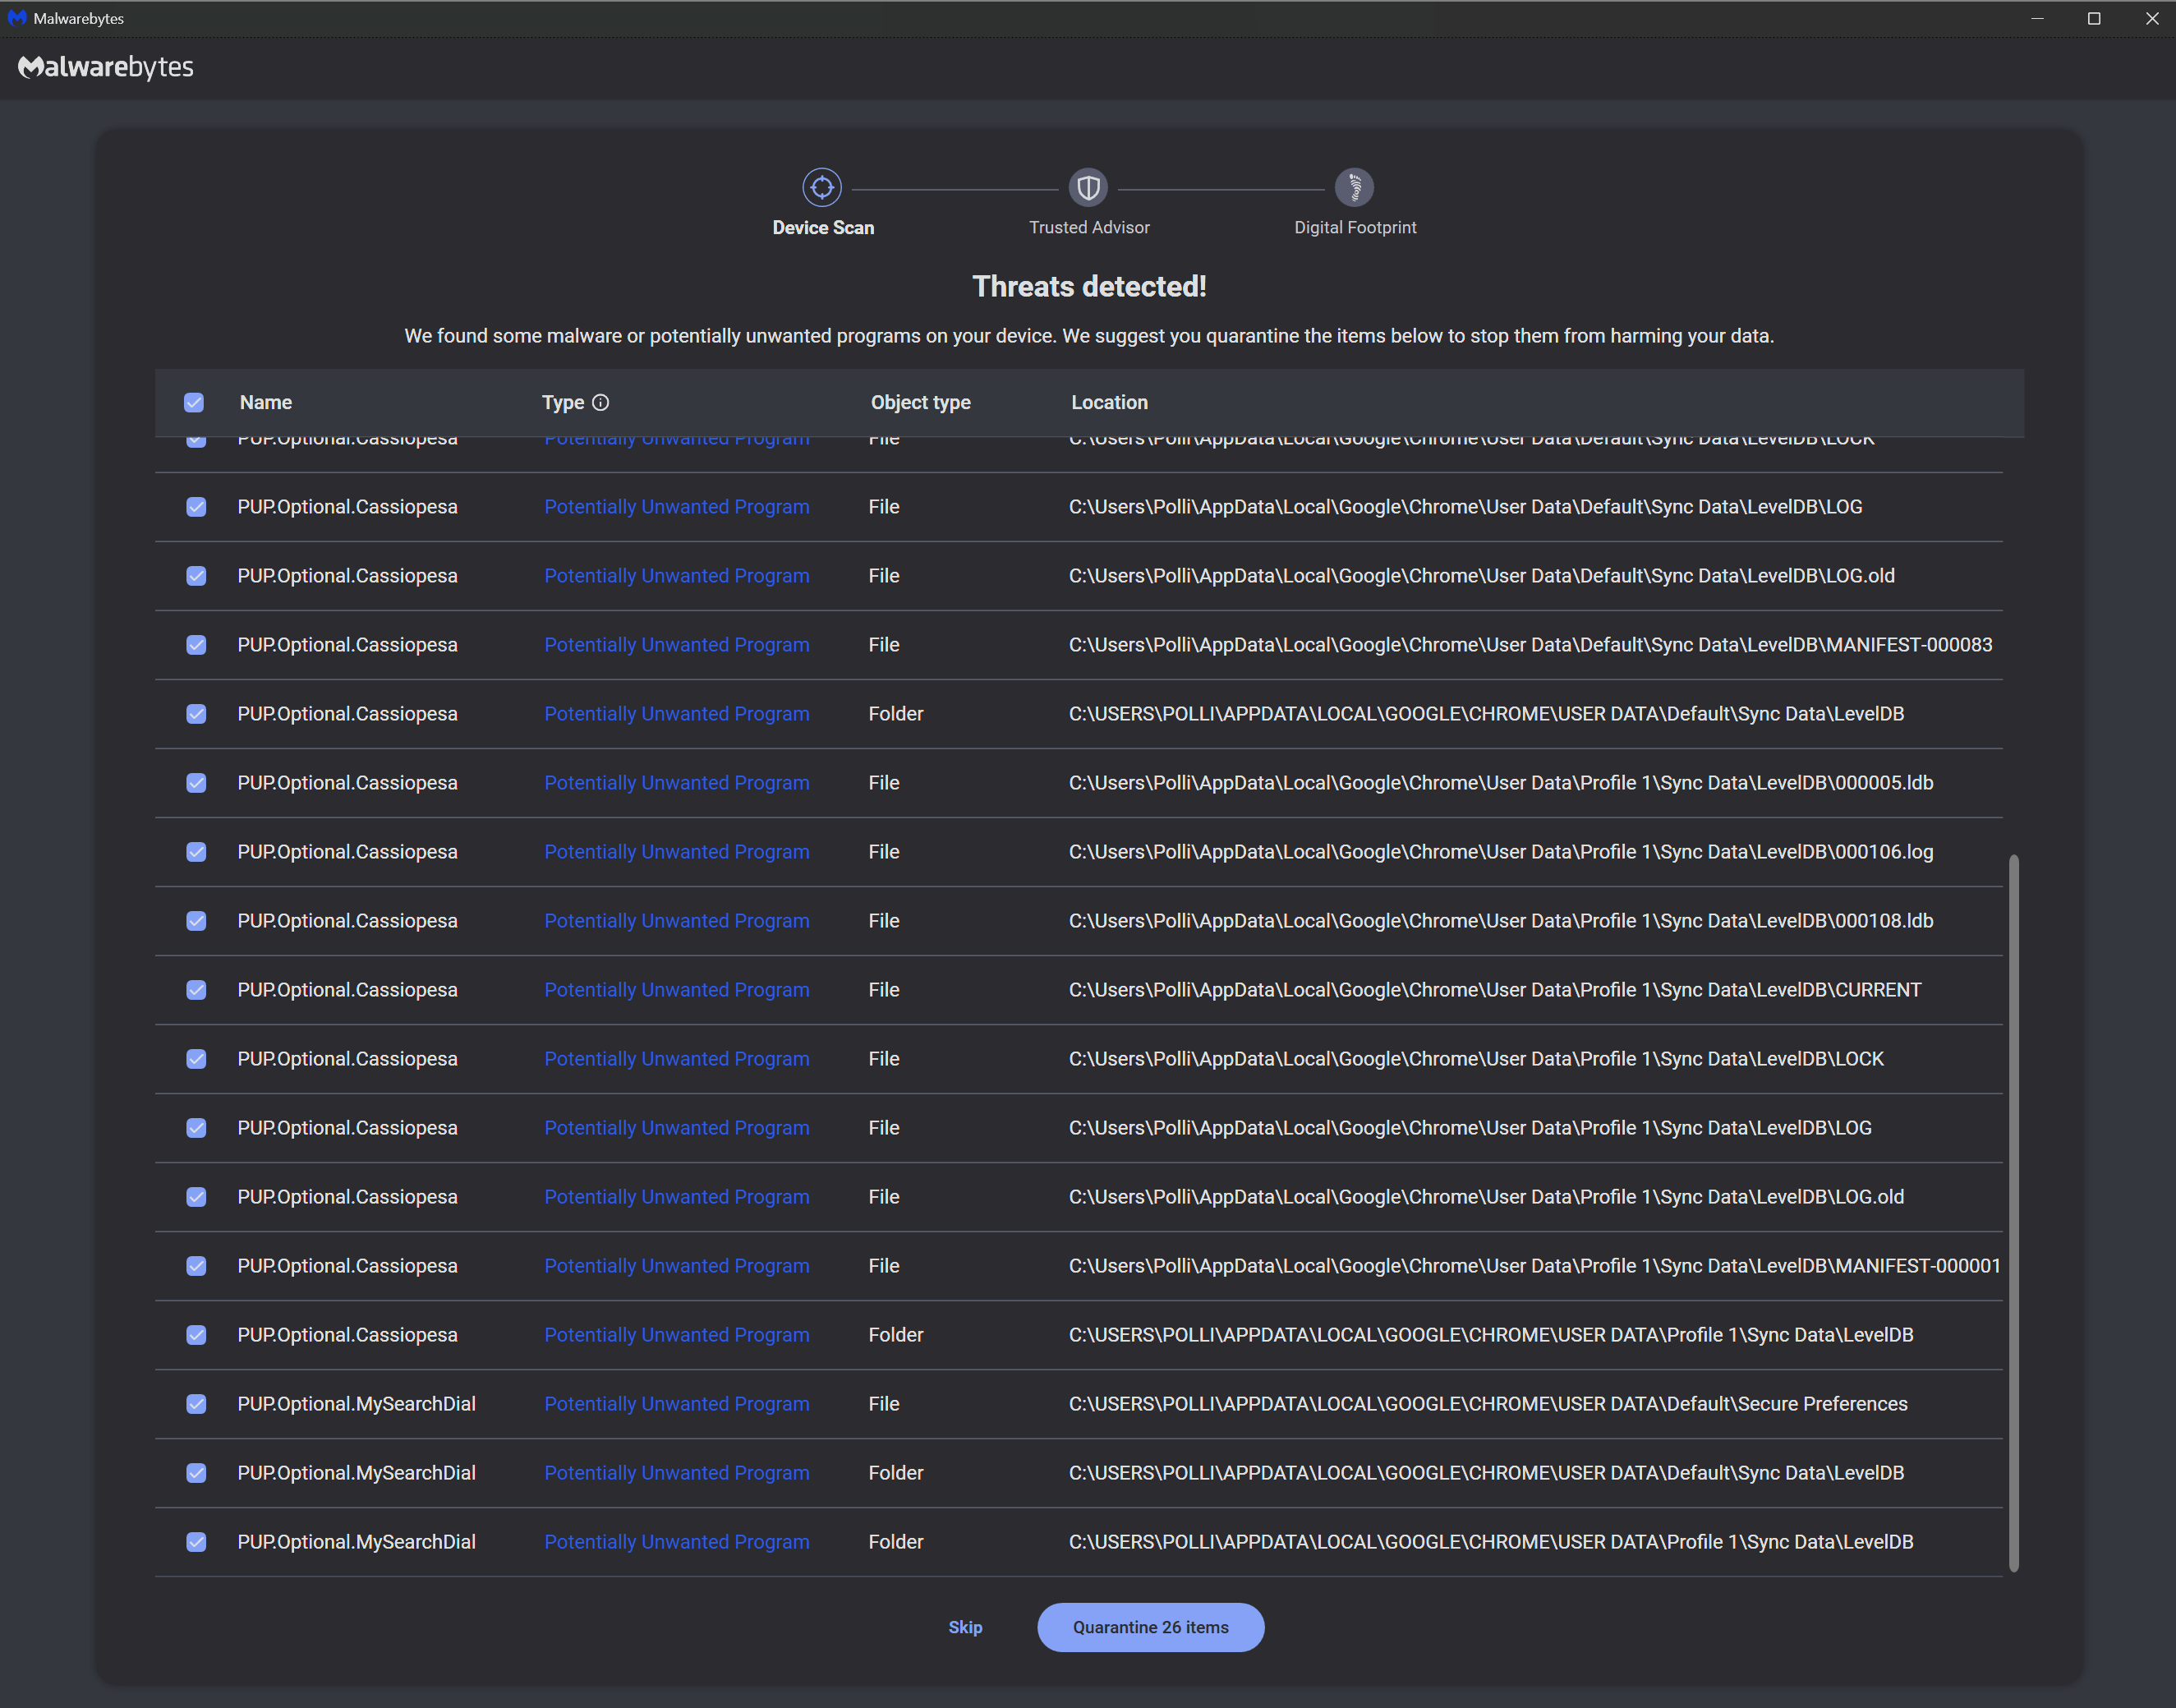The height and width of the screenshot is (1708, 2176).
Task: Open the Device Scan step label
Action: [x=823, y=228]
